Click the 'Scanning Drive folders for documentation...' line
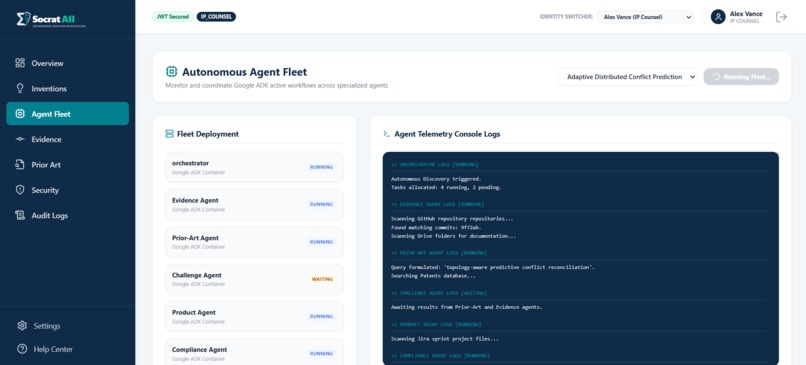This screenshot has height=365, width=806. coord(453,236)
